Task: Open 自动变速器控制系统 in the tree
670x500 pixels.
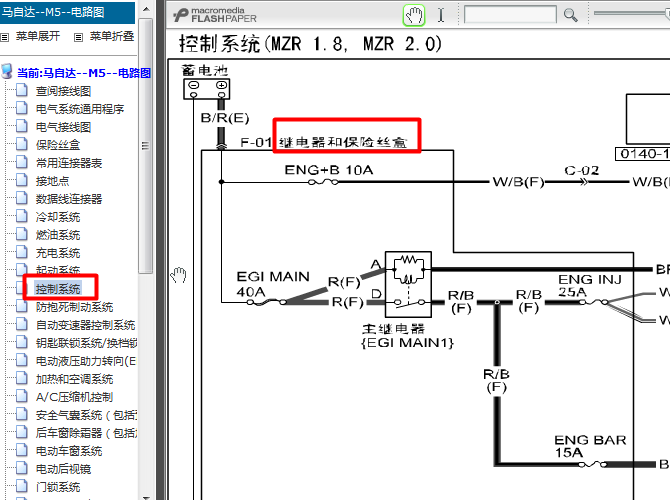Action: point(85,325)
